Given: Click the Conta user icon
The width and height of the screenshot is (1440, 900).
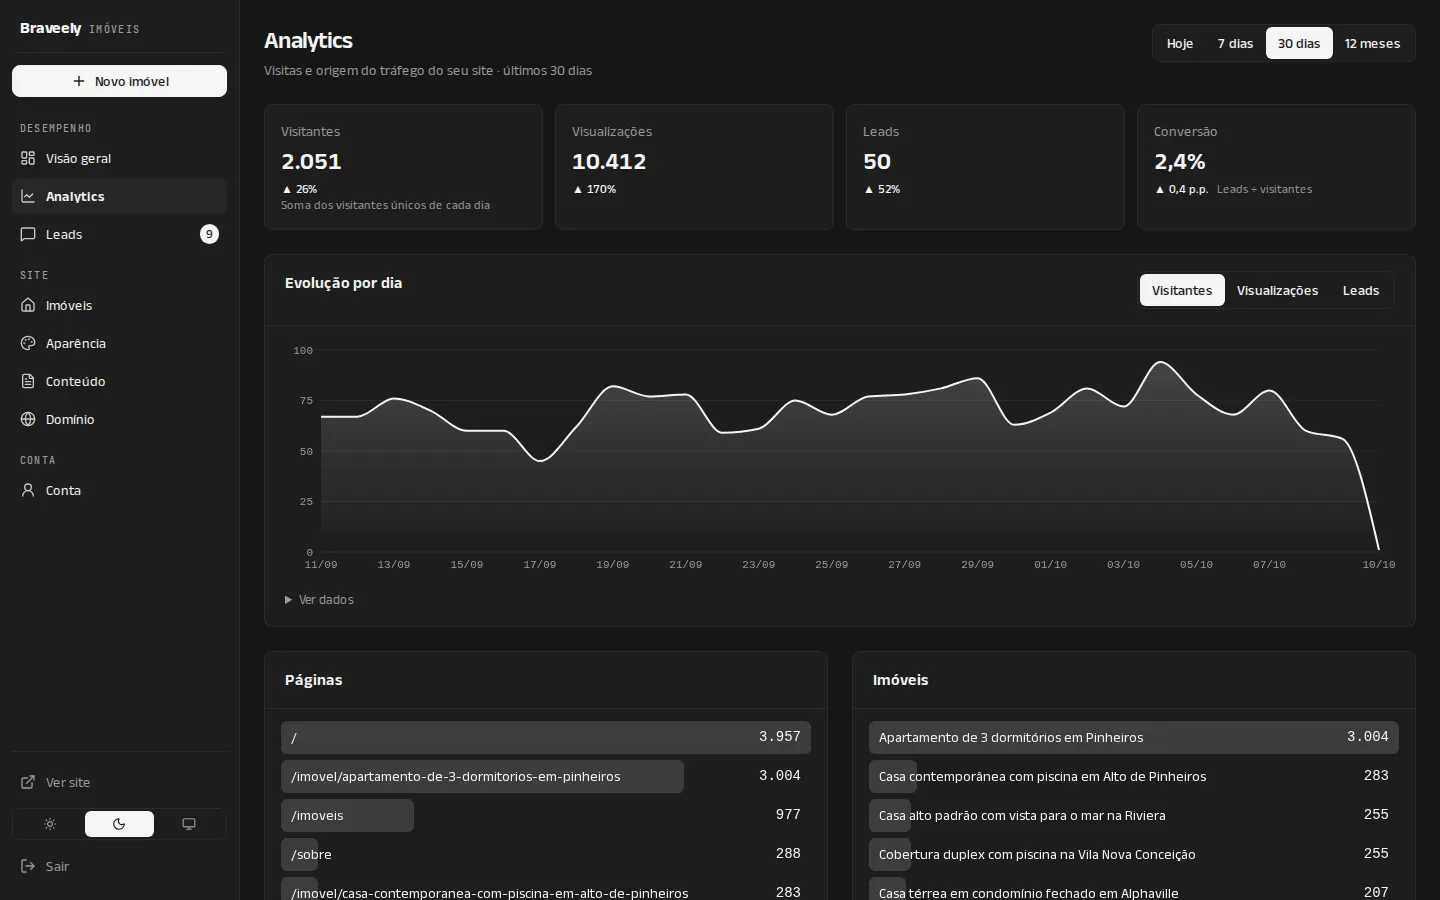Looking at the screenshot, I should [x=28, y=490].
